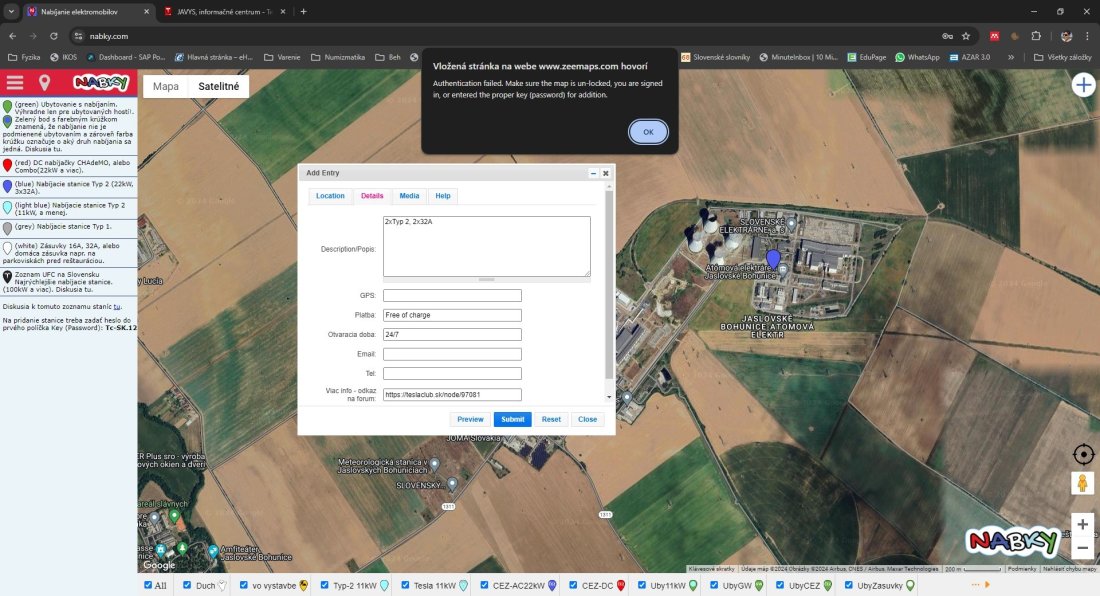Click the blue marker on the map
This screenshot has width=1100, height=596.
coord(773,259)
